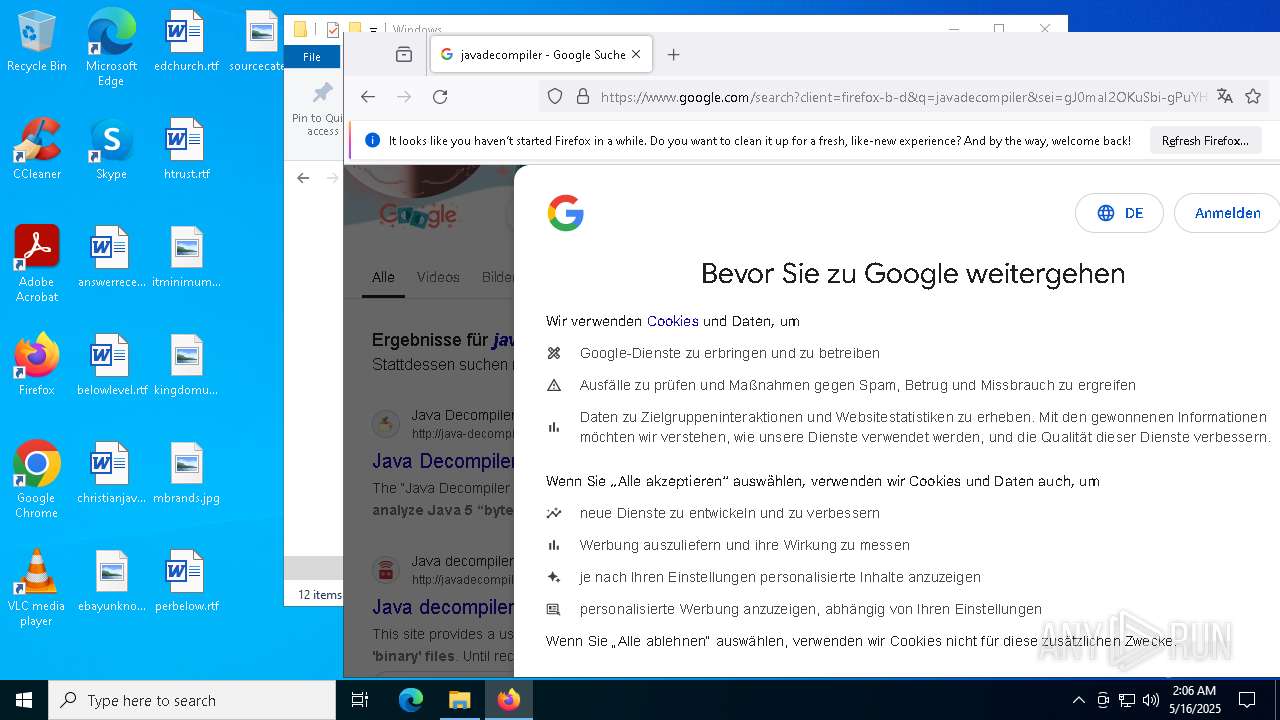Open the answerrece... document file
This screenshot has height=720, width=1280.
[x=111, y=258]
